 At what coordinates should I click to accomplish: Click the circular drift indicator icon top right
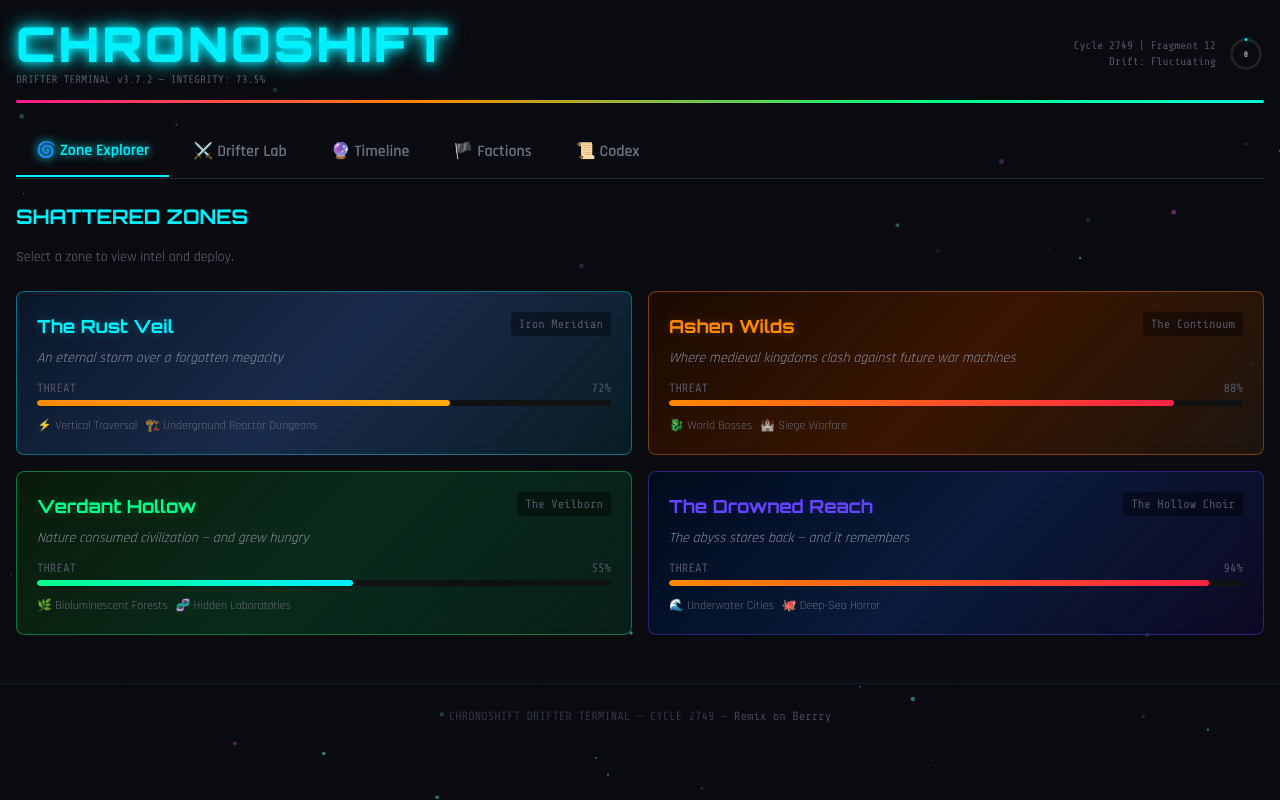tap(1246, 54)
